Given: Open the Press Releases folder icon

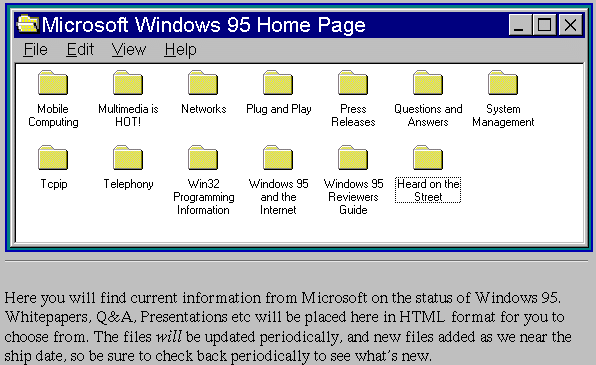Looking at the screenshot, I should (x=353, y=83).
